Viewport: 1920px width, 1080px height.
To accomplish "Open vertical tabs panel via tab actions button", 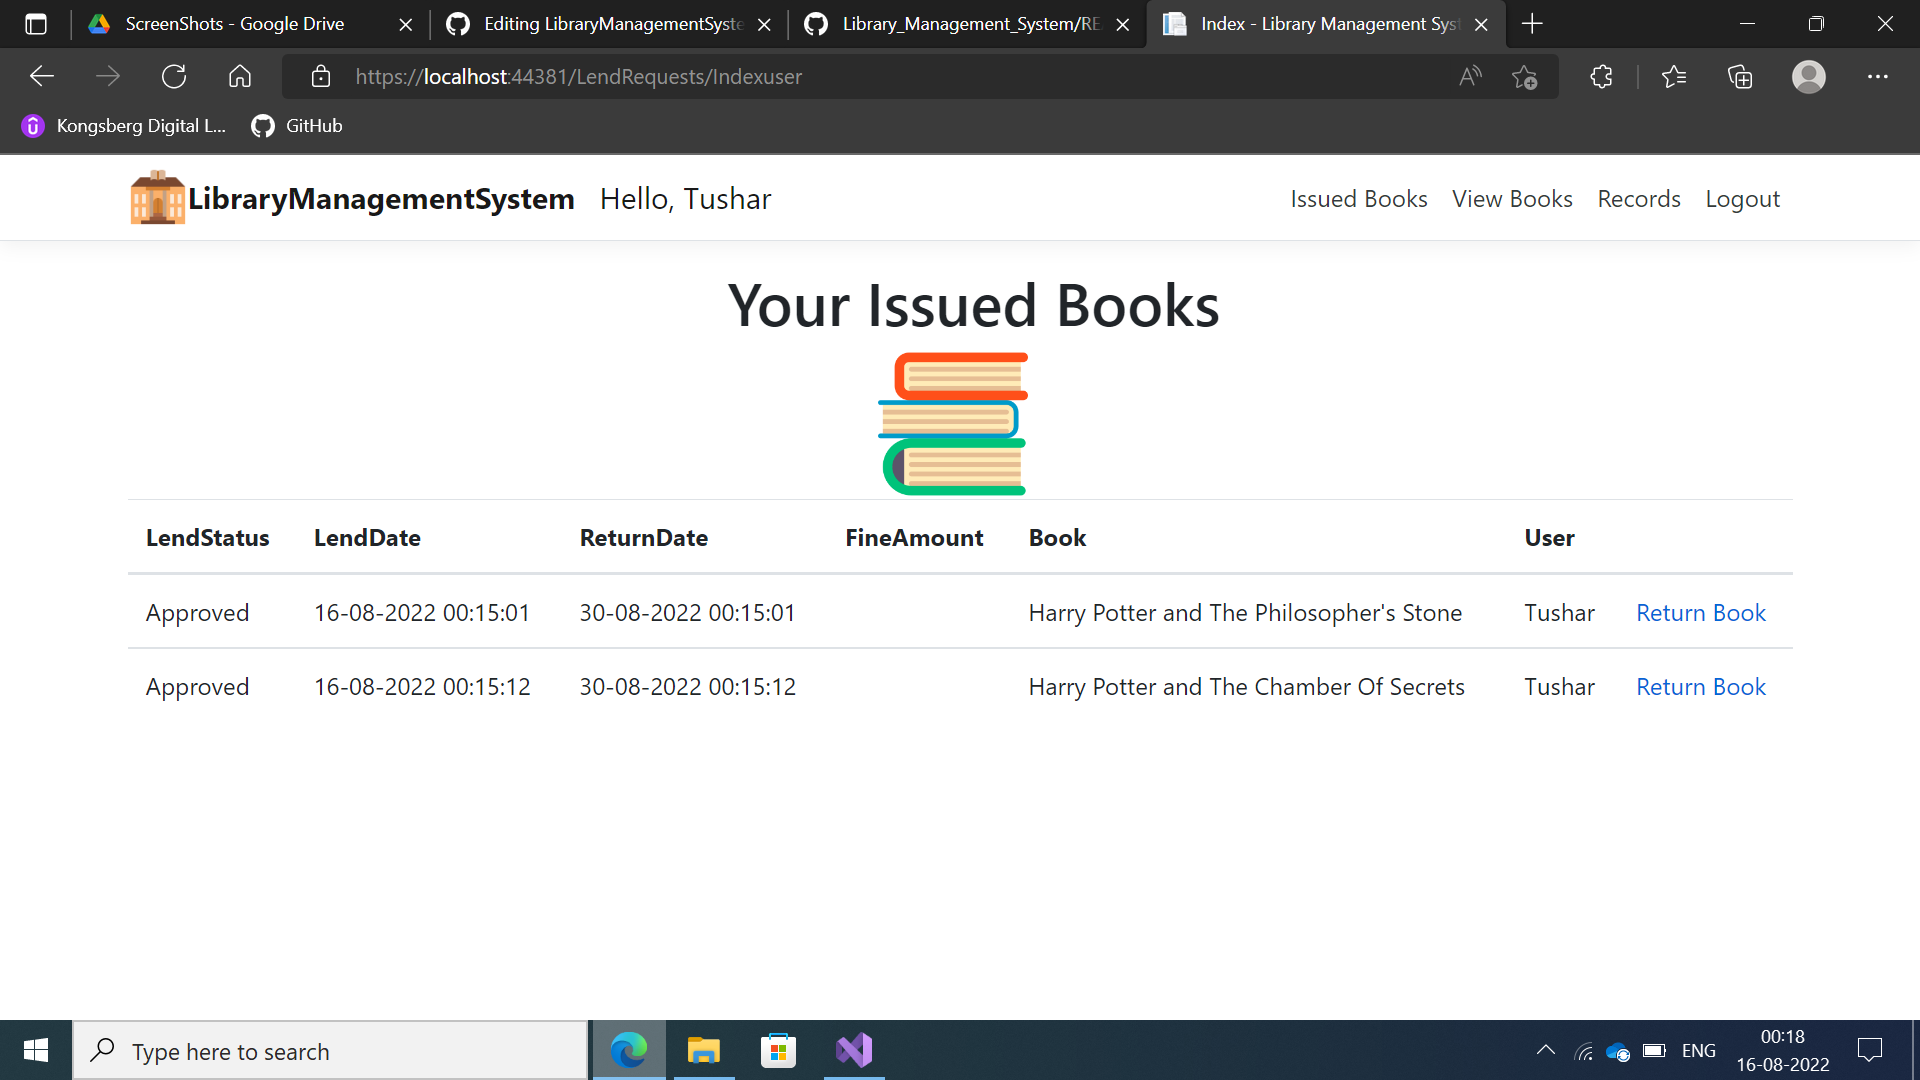I will [36, 24].
